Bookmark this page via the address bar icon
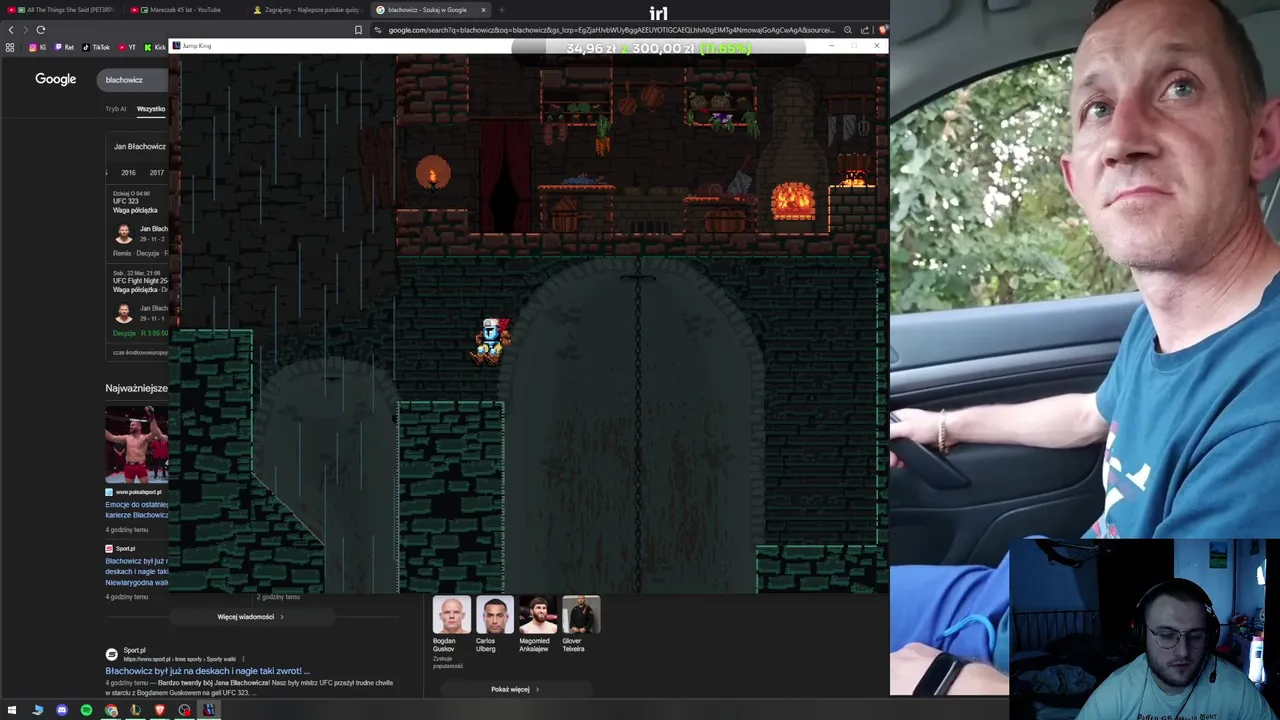 tap(358, 30)
